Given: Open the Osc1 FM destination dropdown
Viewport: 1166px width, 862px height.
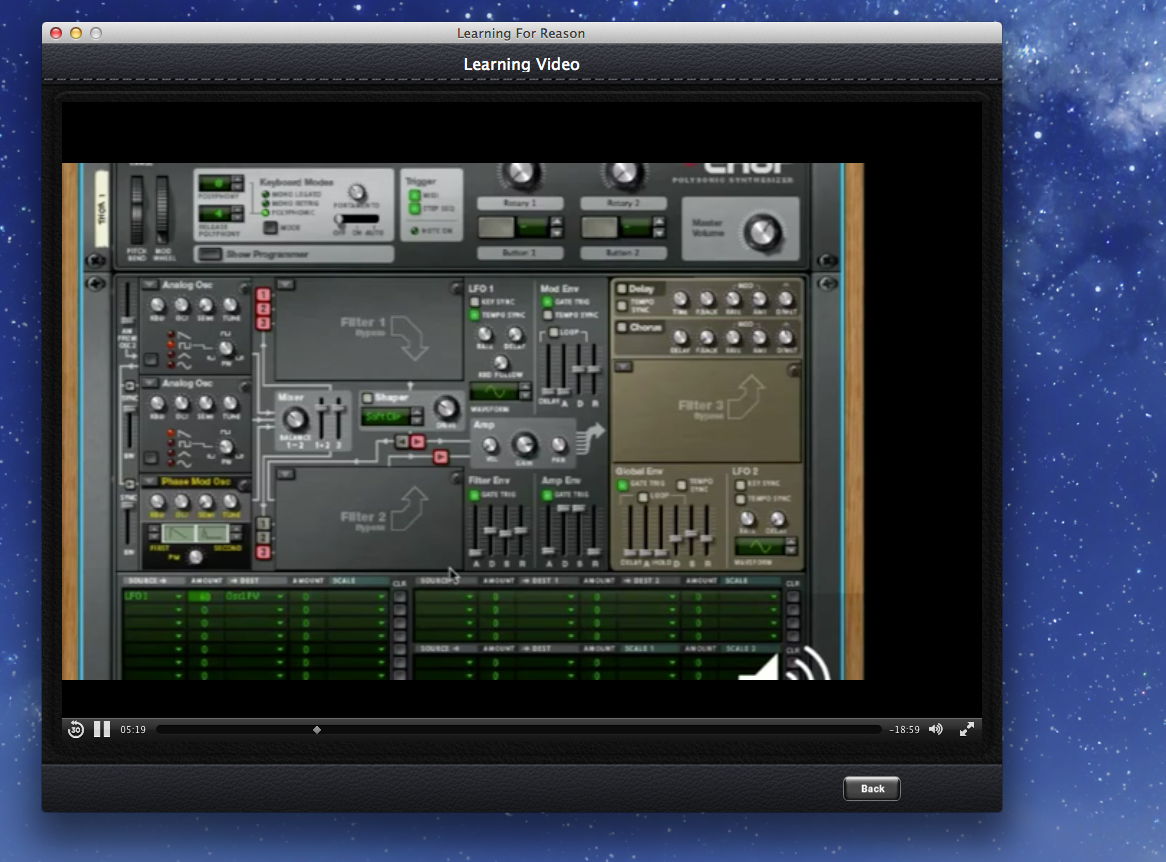Looking at the screenshot, I should pyautogui.click(x=255, y=596).
